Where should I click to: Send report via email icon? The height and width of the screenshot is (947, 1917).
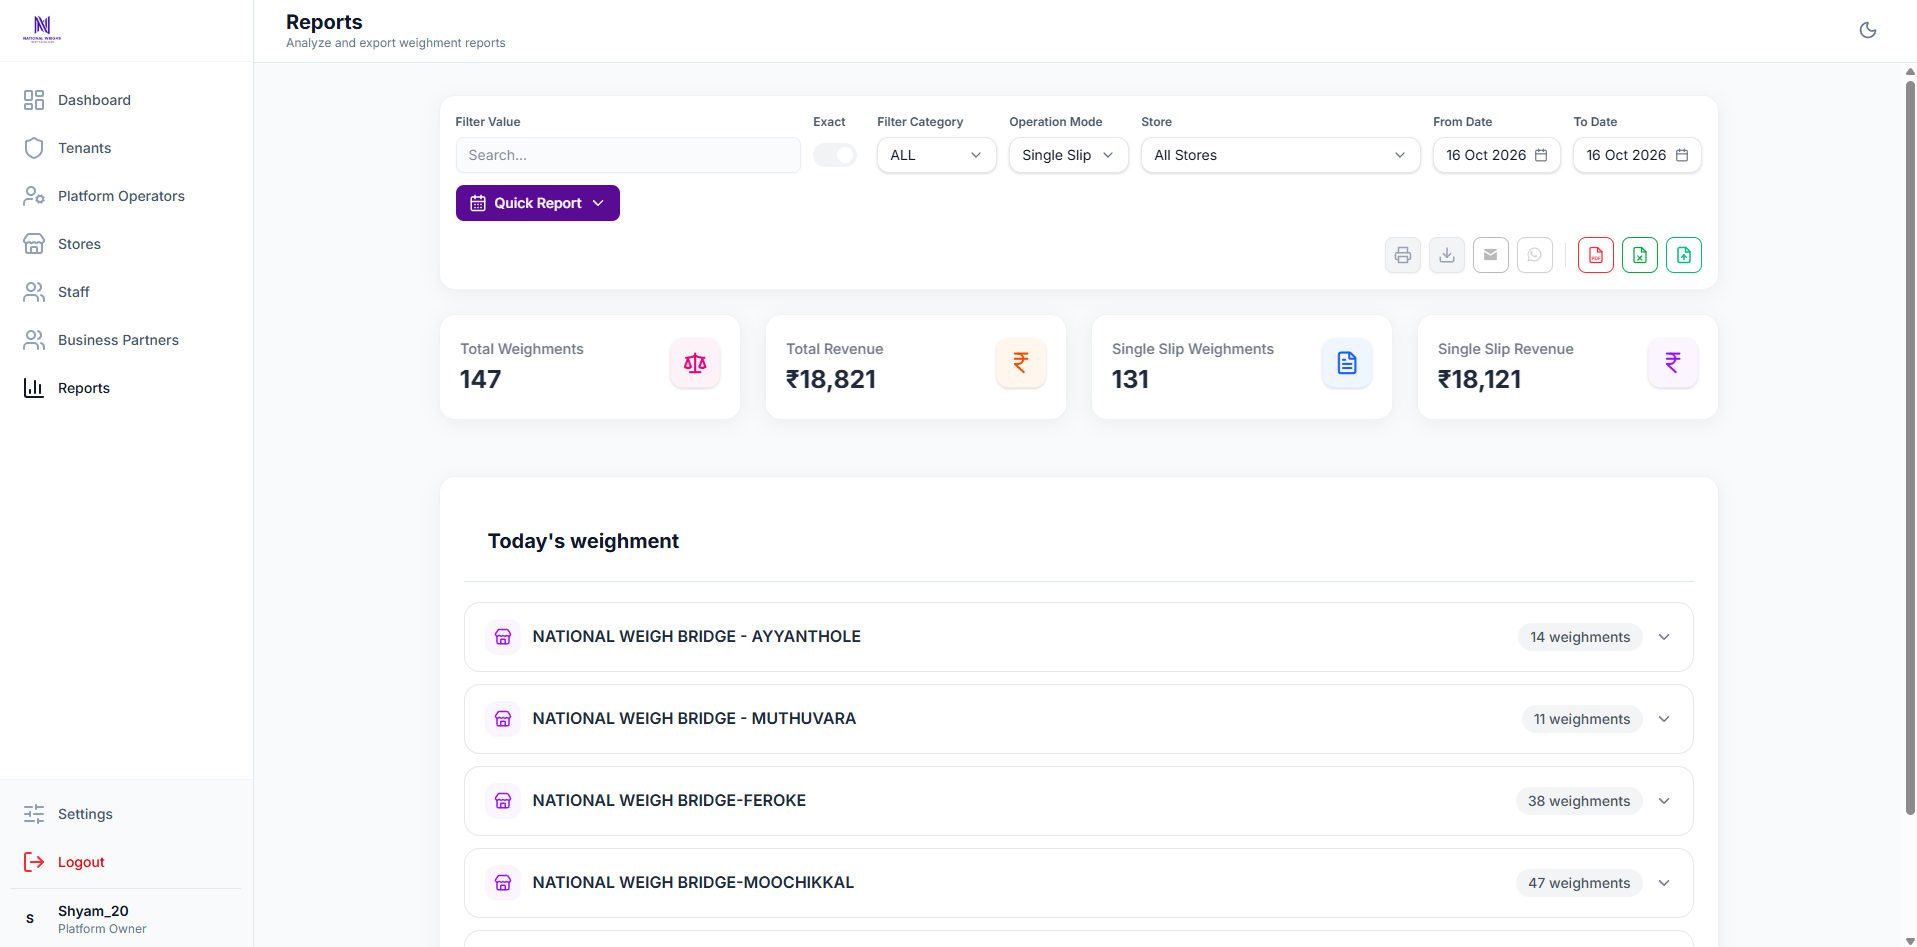click(x=1491, y=255)
